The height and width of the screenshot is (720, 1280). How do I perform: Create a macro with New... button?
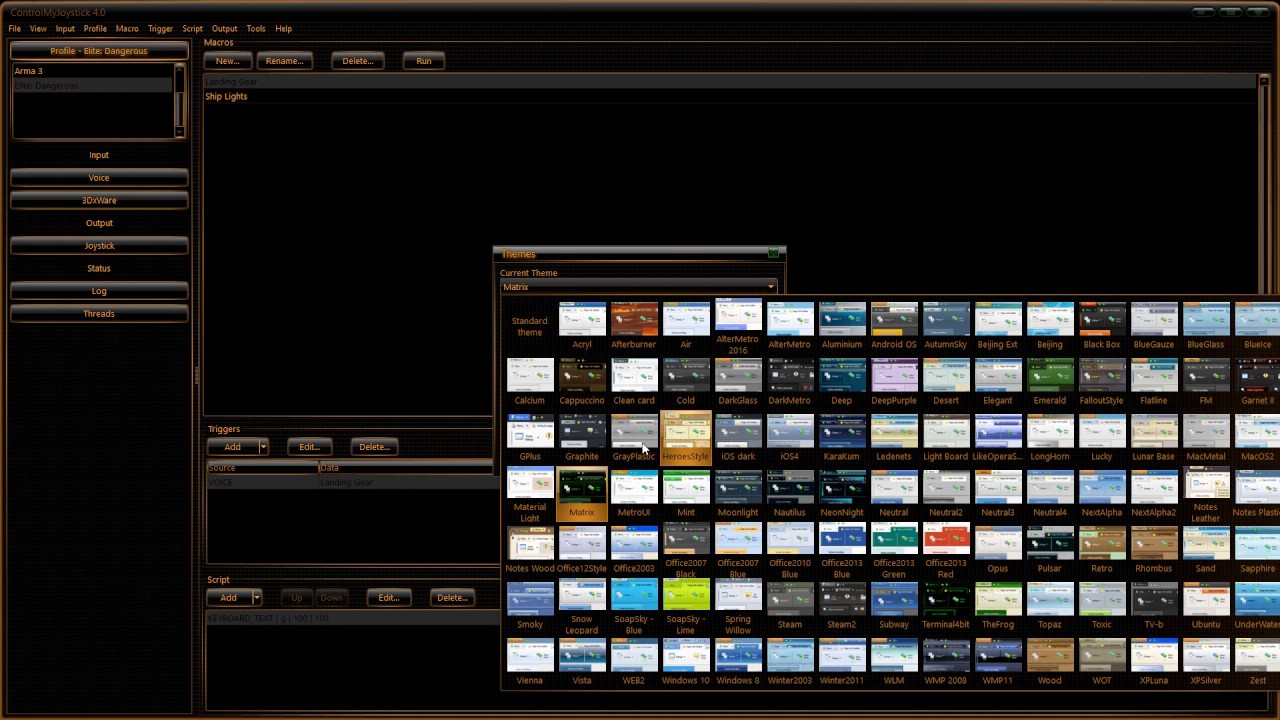(228, 61)
